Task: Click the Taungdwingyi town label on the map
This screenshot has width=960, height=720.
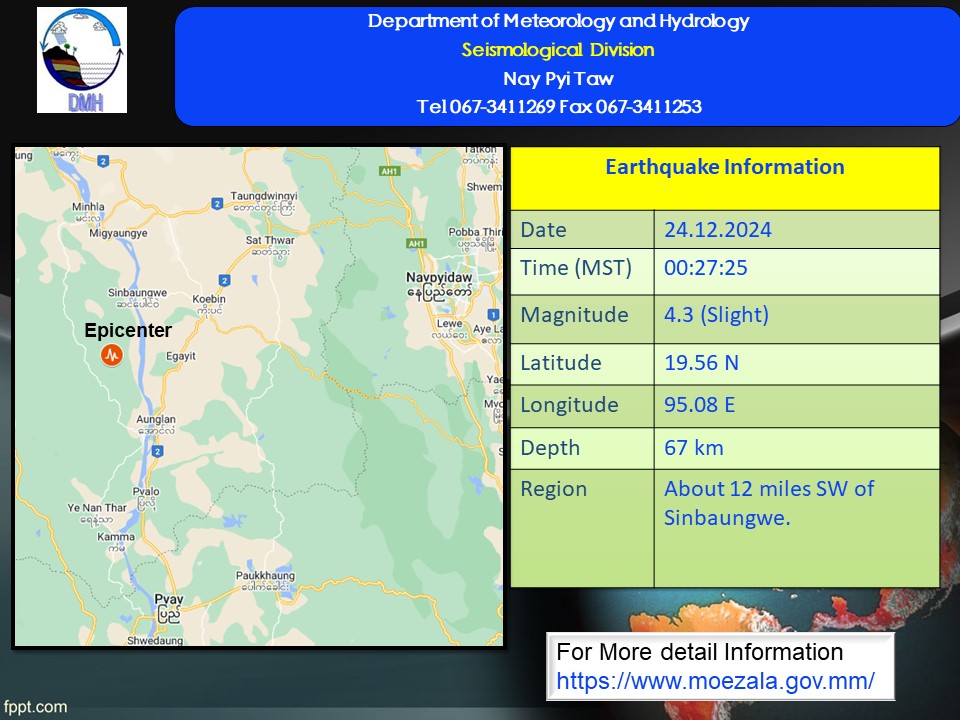Action: pos(264,196)
